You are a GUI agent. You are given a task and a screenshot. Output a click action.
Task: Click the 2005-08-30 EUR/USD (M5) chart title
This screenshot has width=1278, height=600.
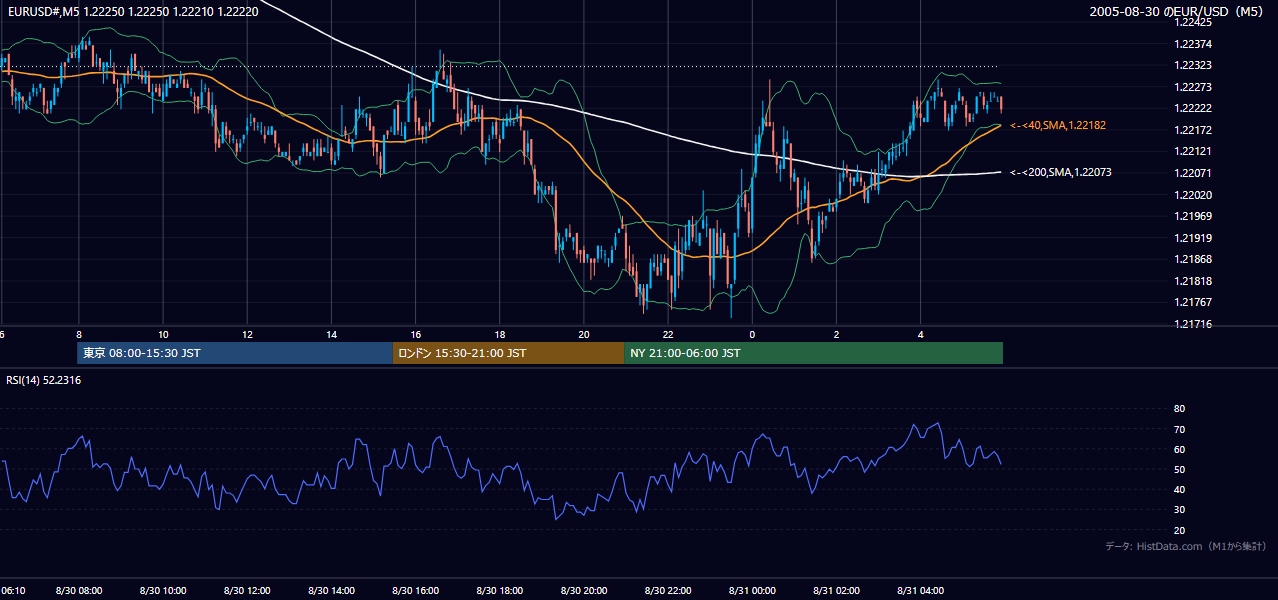(x=1177, y=11)
